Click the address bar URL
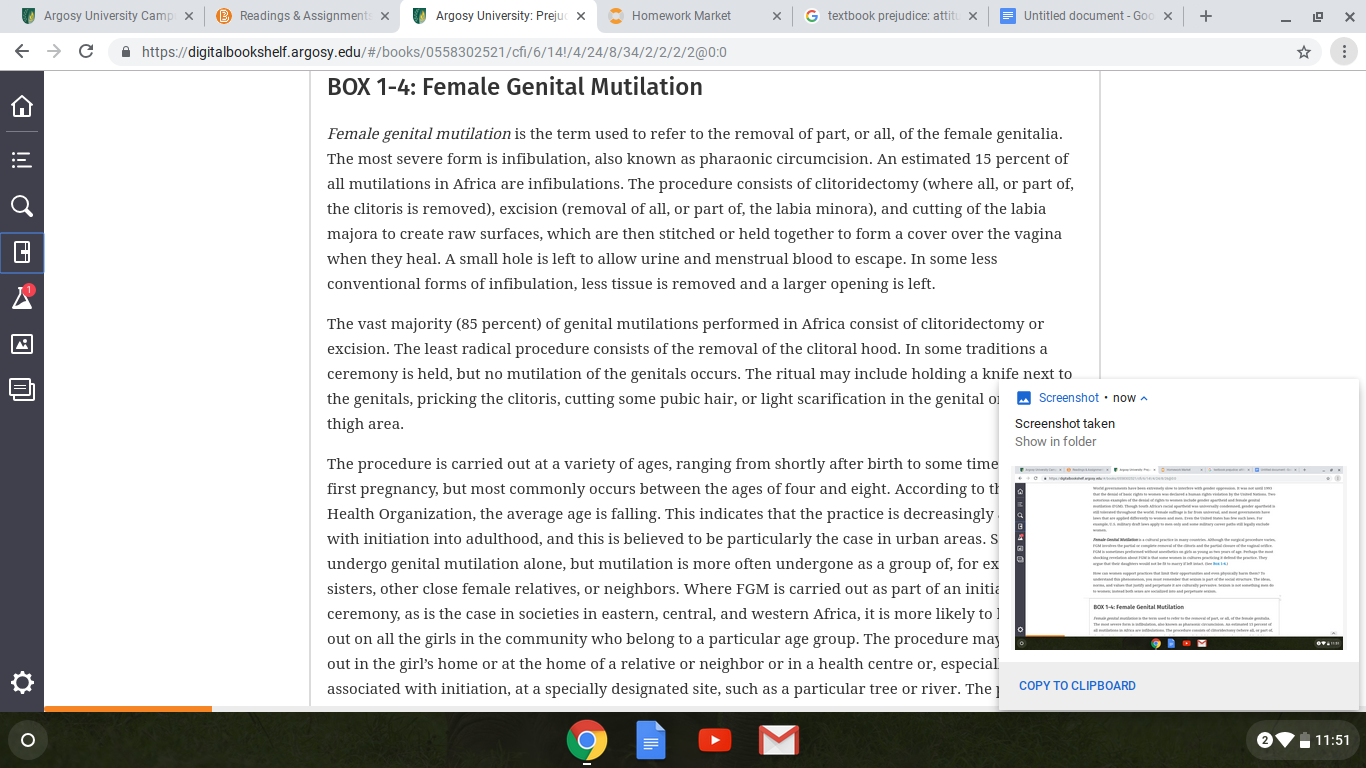 [x=434, y=52]
